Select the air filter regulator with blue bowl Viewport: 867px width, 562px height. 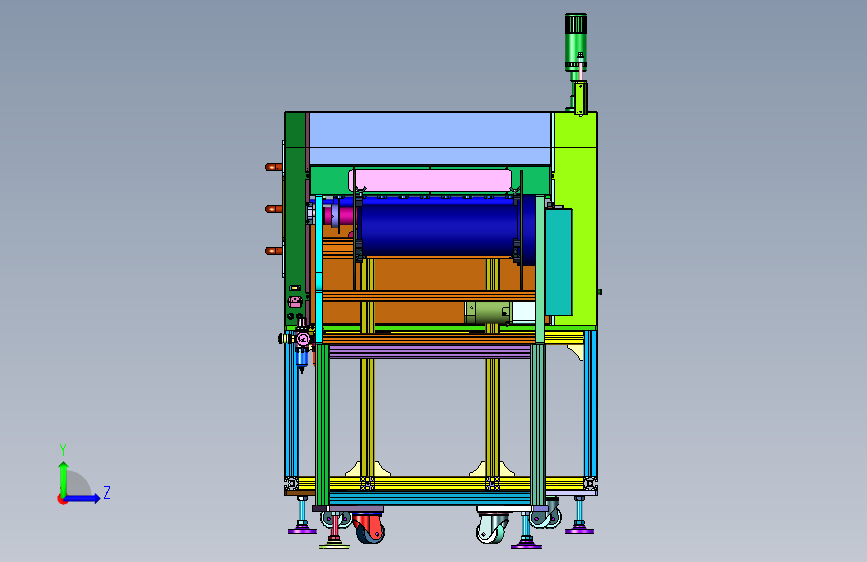(302, 346)
